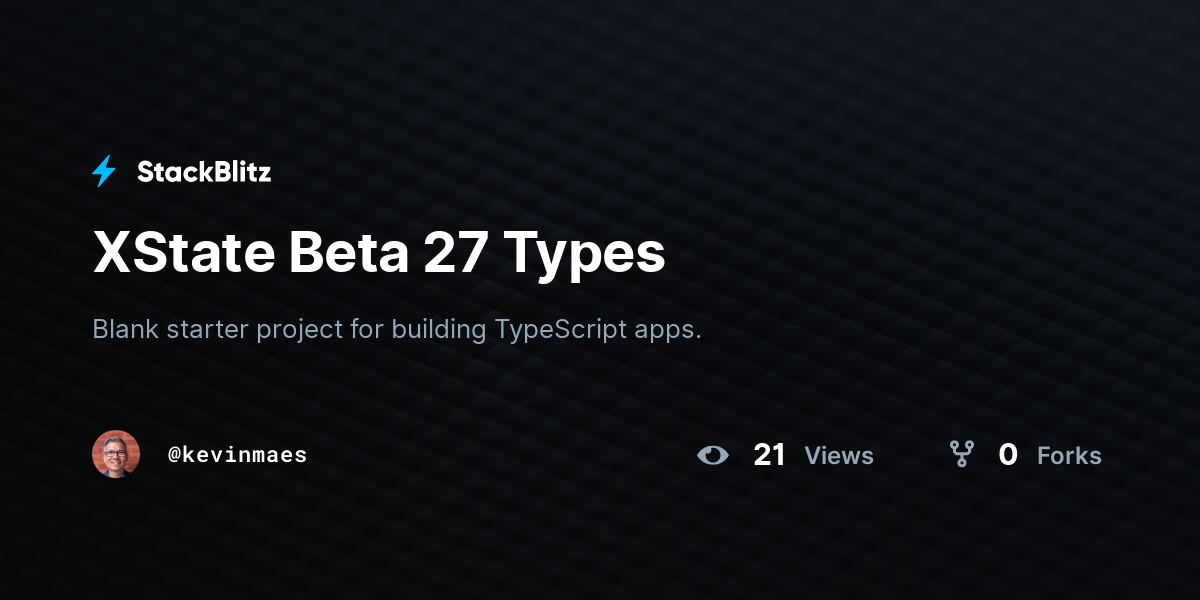Click the word Types in the title
Image resolution: width=1200 pixels, height=600 pixels.
point(585,256)
